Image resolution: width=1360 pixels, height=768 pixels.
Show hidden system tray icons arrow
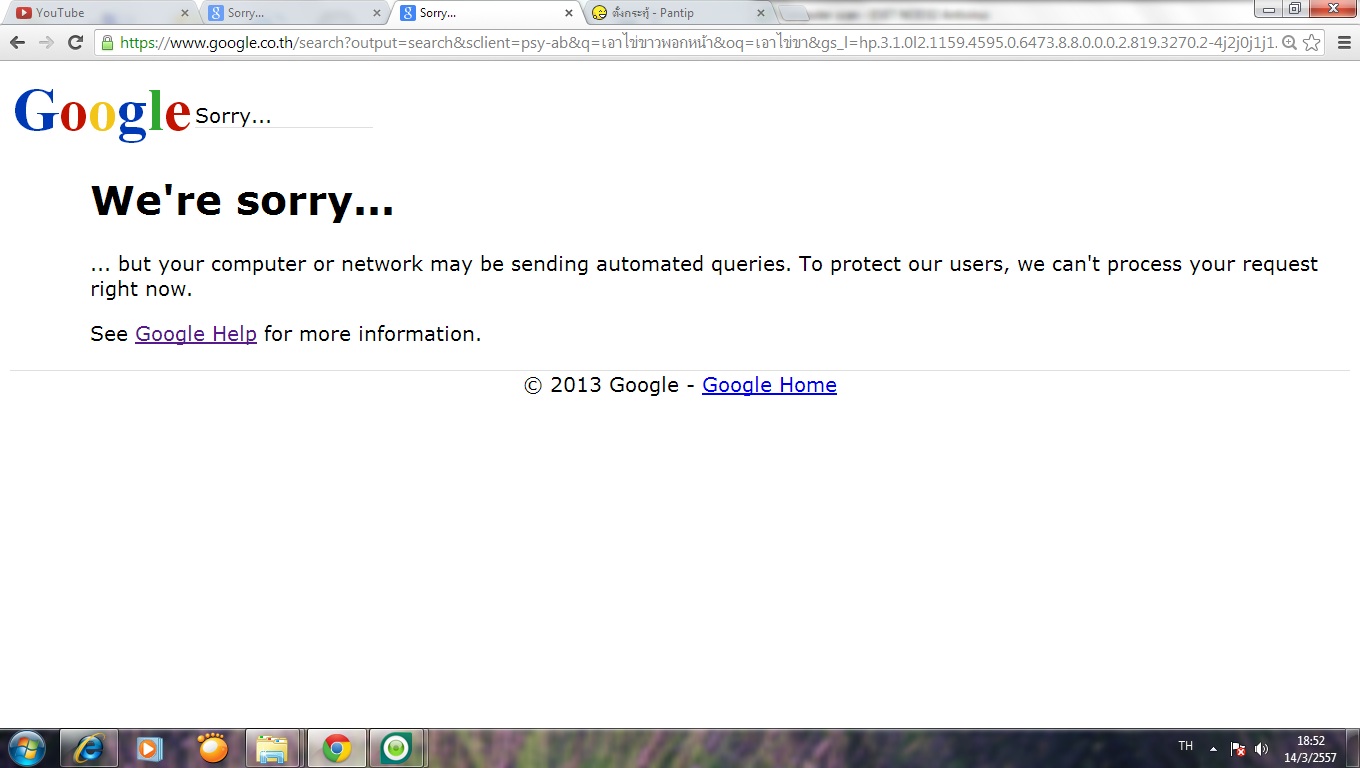1213,748
